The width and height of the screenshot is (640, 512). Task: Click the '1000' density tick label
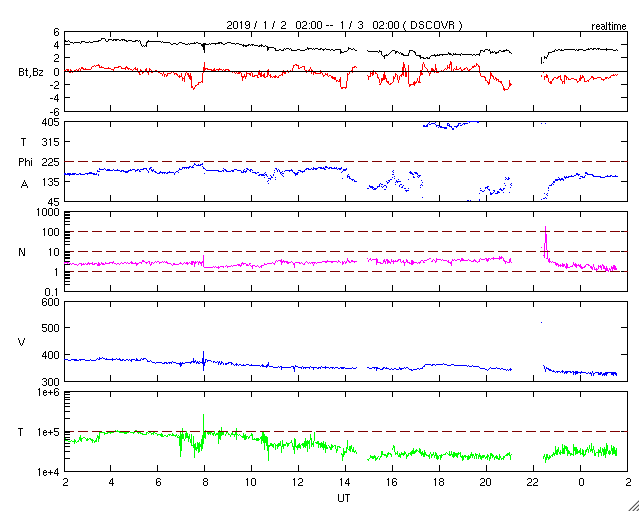(49, 212)
